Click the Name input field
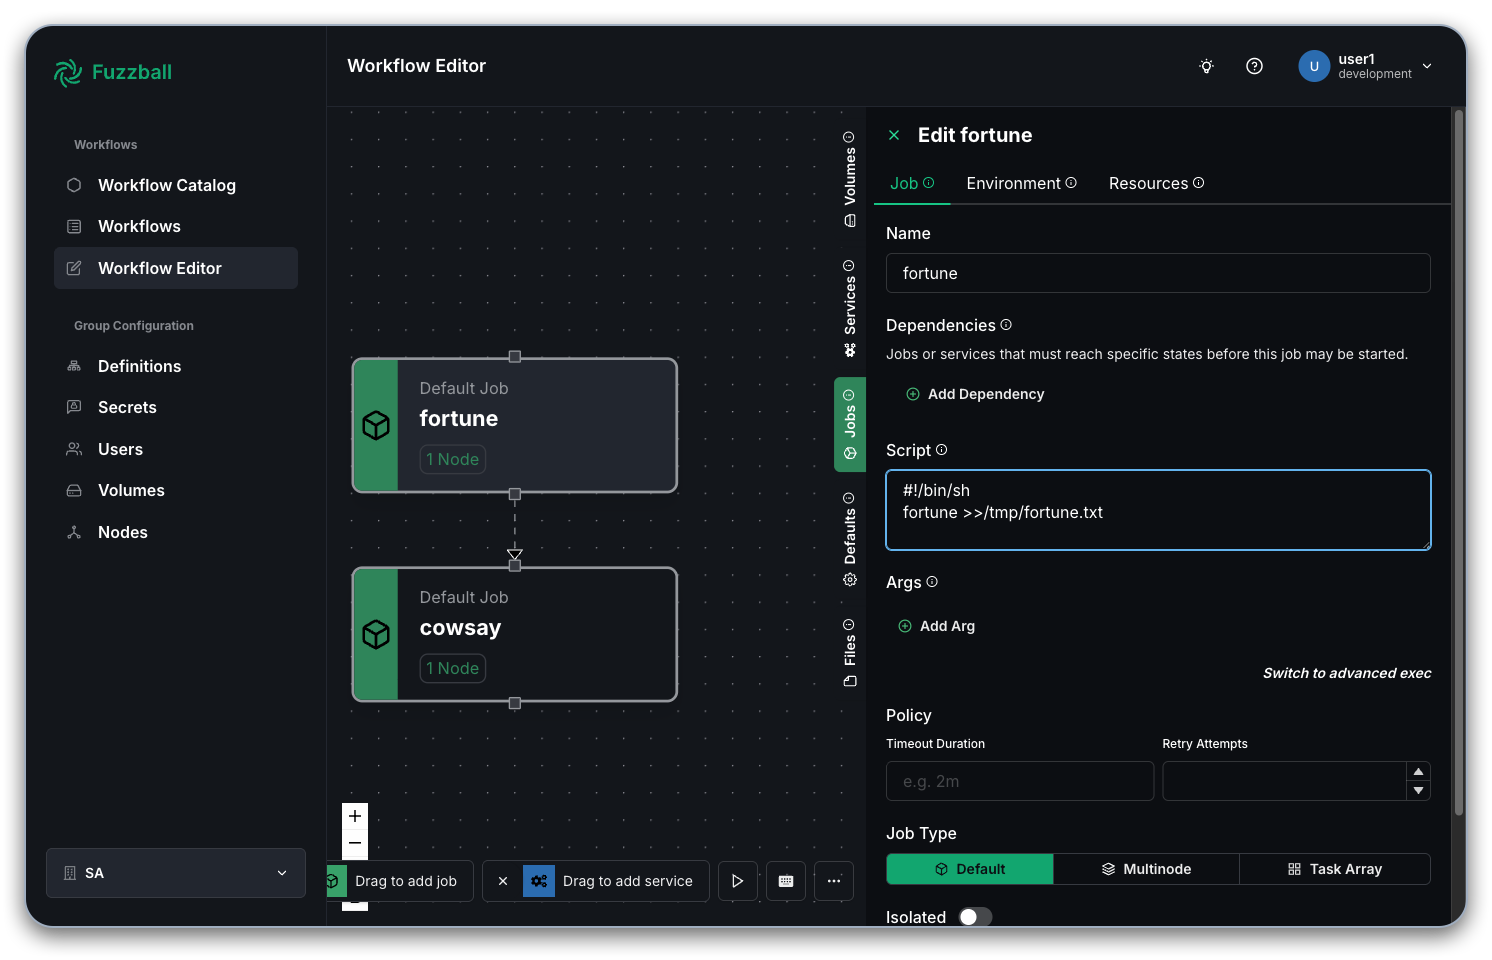The width and height of the screenshot is (1492, 960). click(1158, 273)
